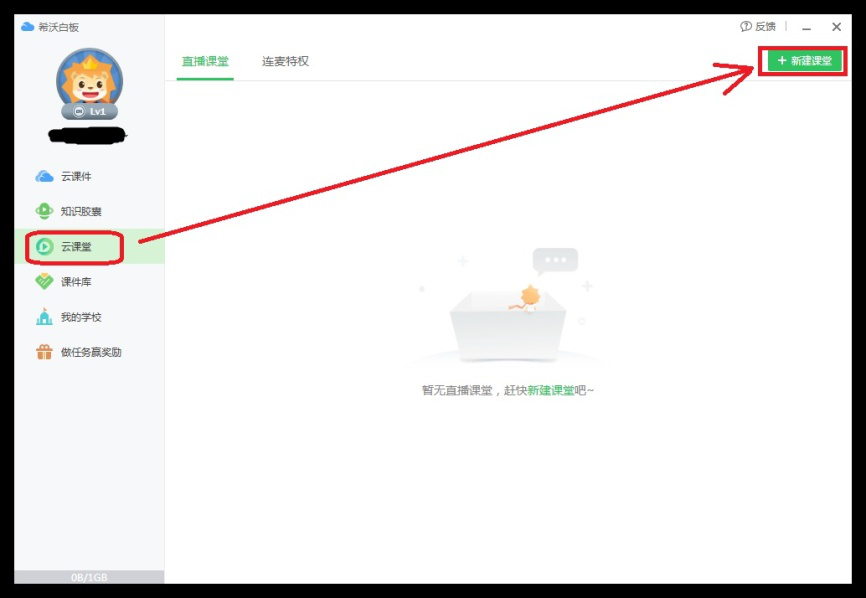This screenshot has height=598, width=866.
Task: Click the 反馈 feedback icon
Action: coord(746,27)
